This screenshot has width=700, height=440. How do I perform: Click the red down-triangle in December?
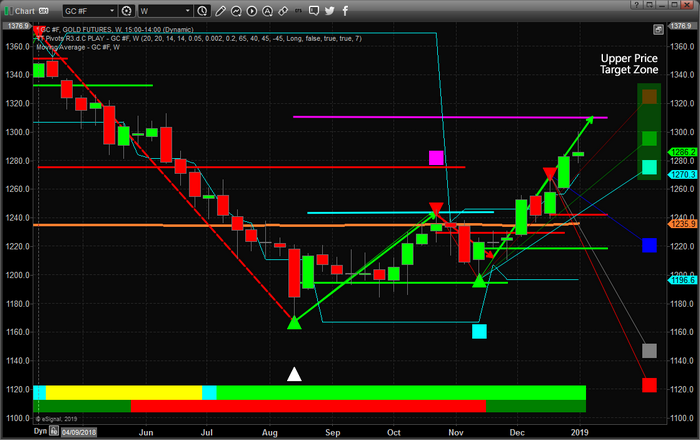(550, 174)
